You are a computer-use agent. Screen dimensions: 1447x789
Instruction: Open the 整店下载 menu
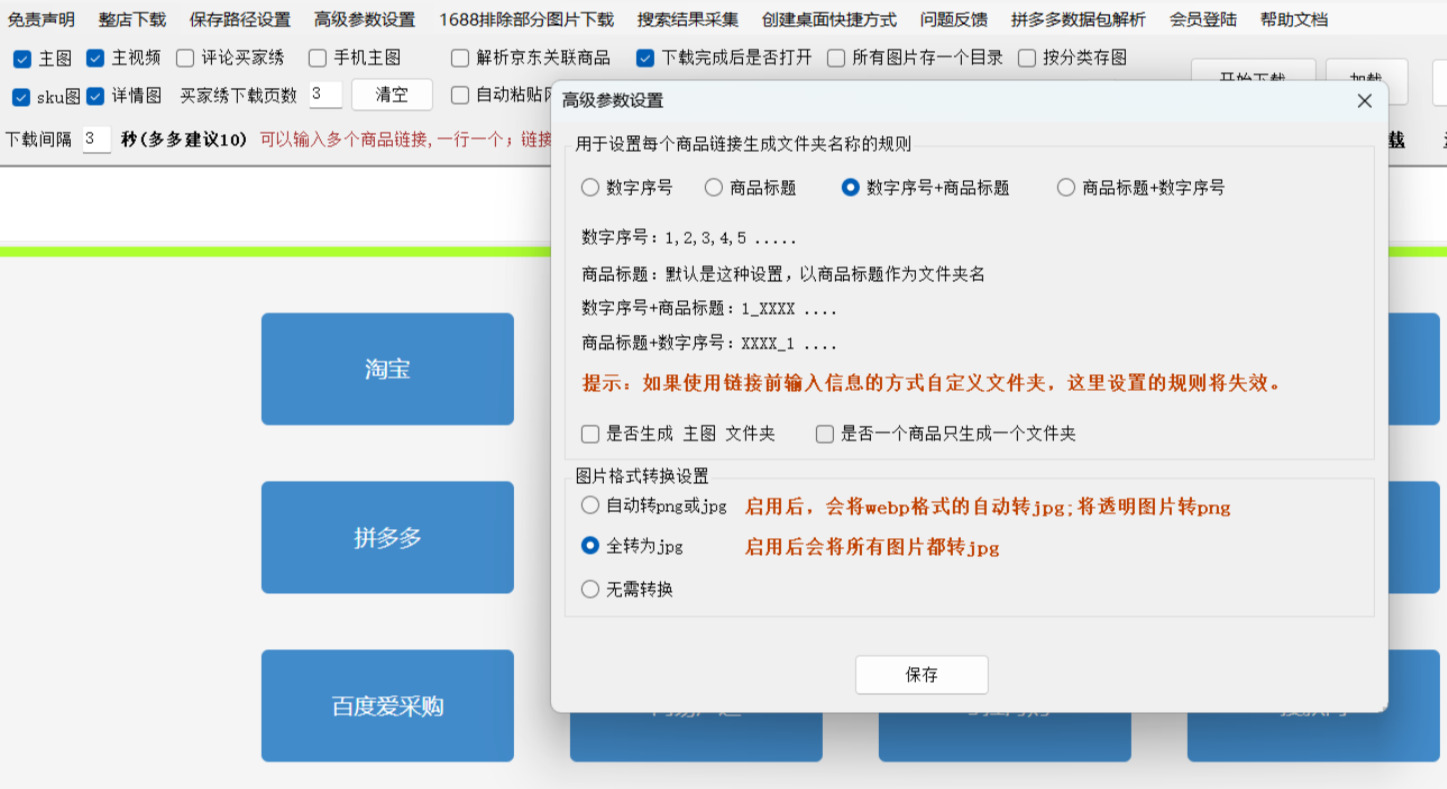click(132, 19)
